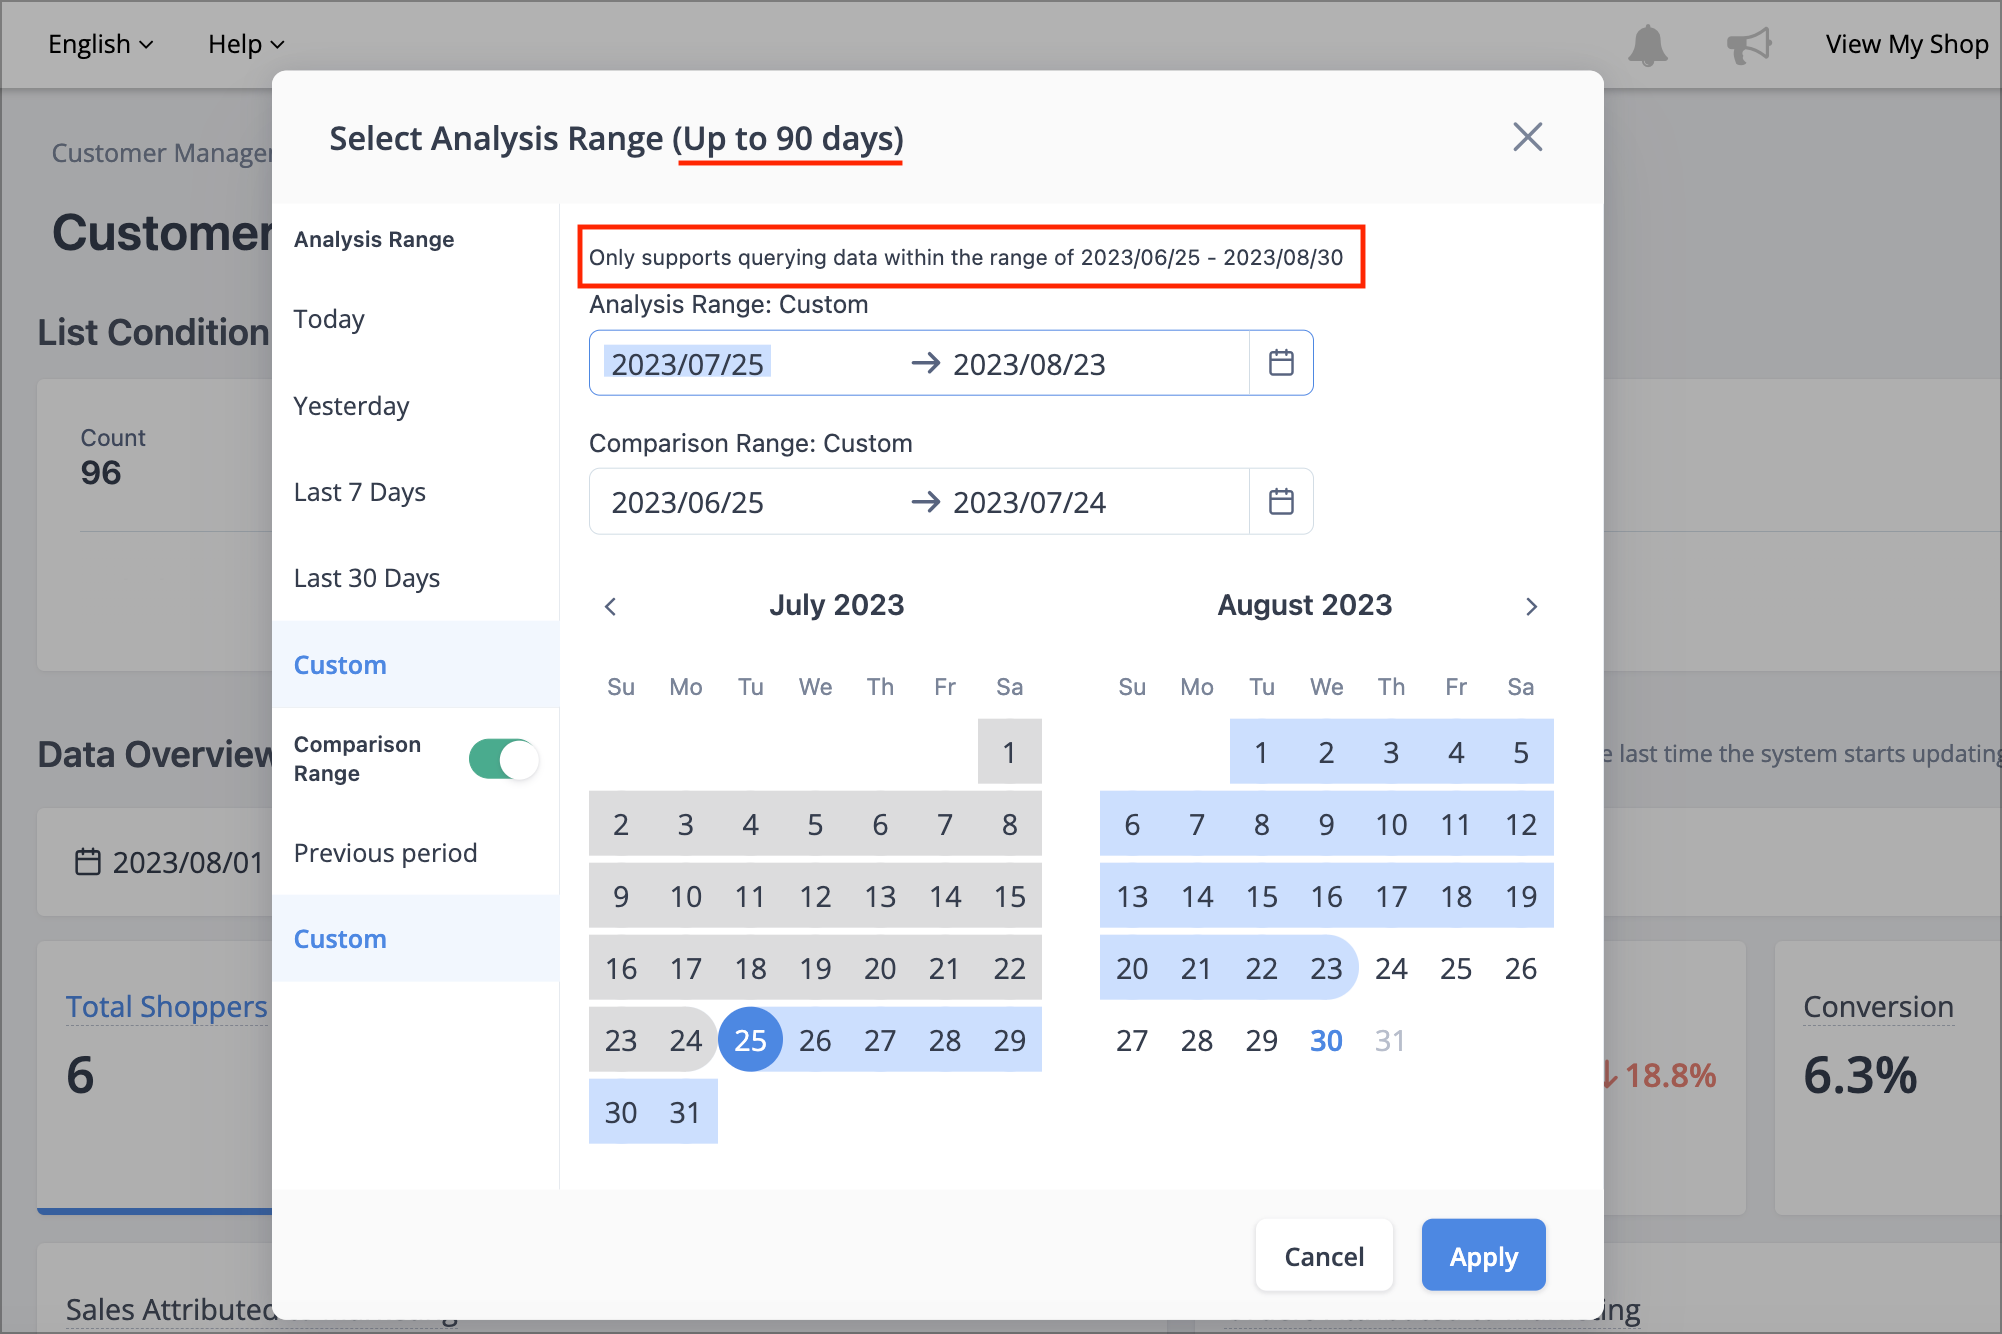
Task: Select Previous period comparison option
Action: point(416,853)
